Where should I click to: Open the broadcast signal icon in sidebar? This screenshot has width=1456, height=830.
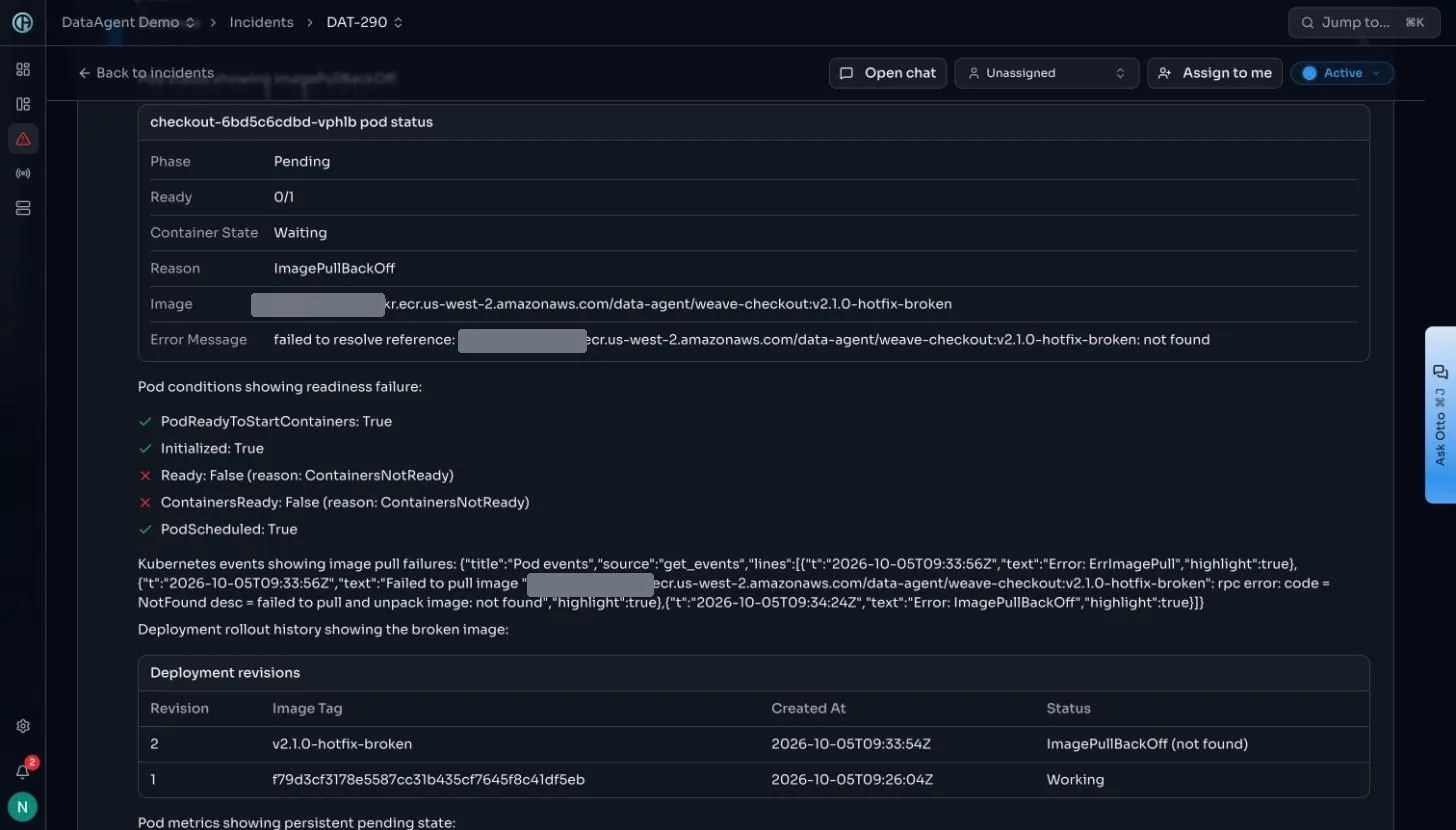23,174
